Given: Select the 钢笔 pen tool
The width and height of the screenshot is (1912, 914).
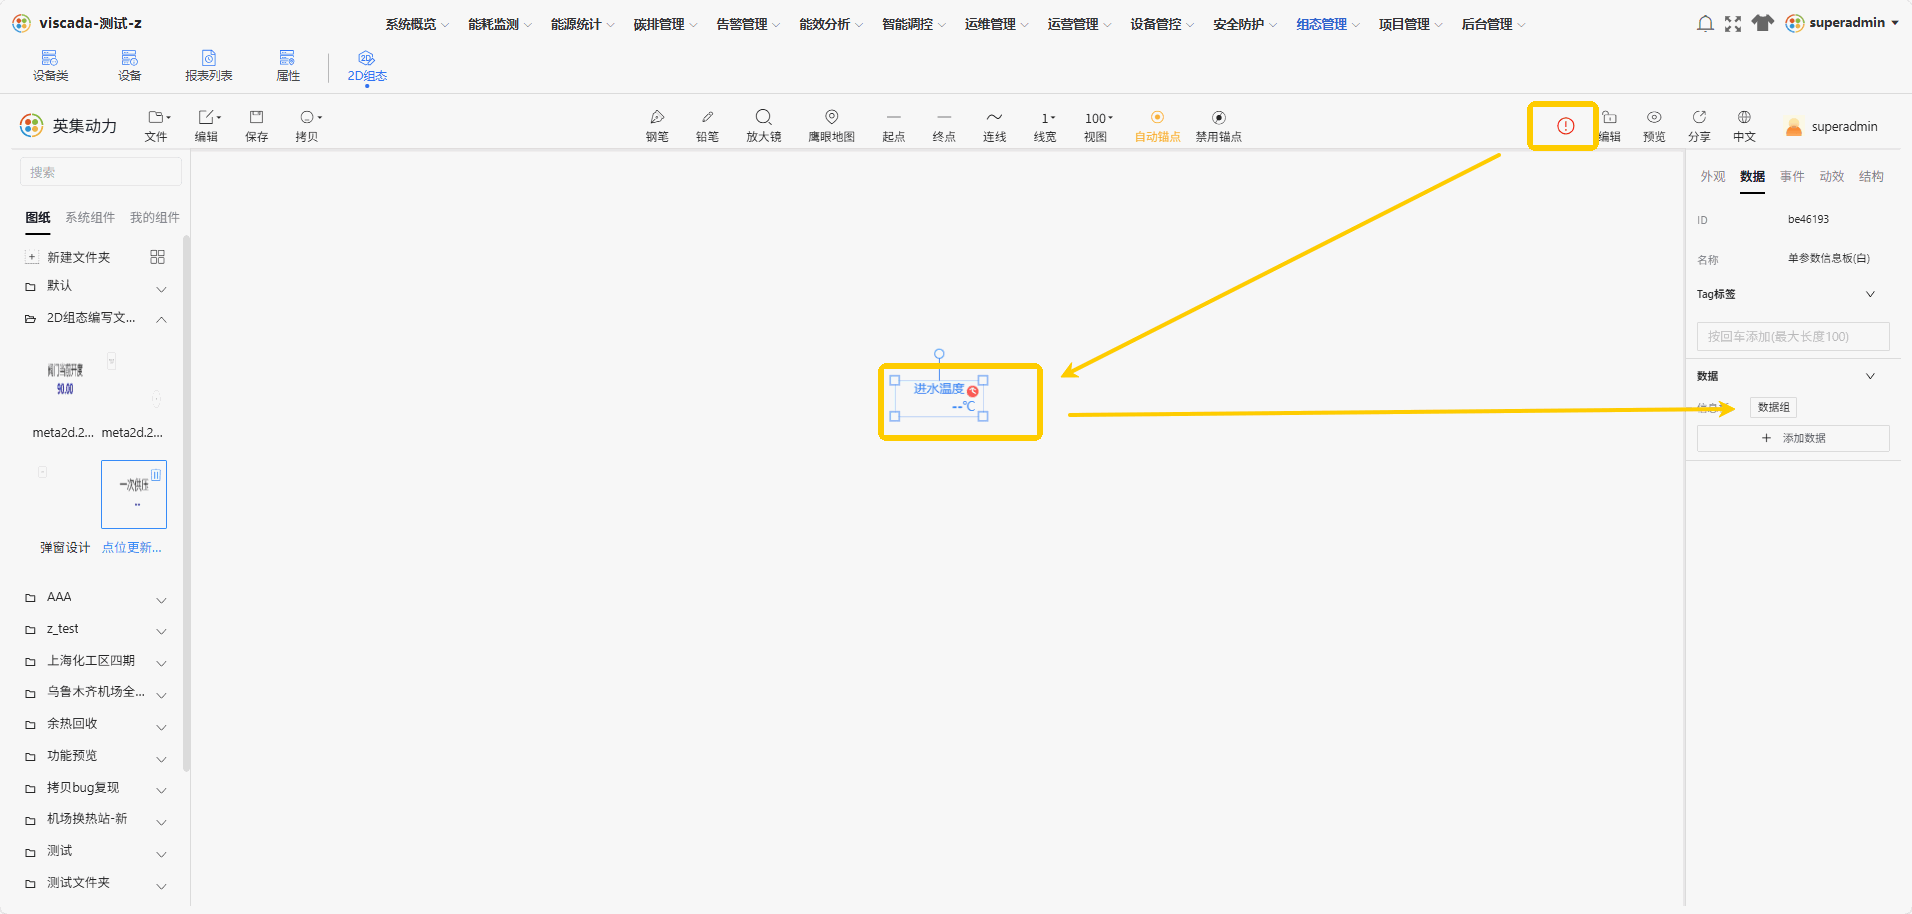Looking at the screenshot, I should click(657, 126).
